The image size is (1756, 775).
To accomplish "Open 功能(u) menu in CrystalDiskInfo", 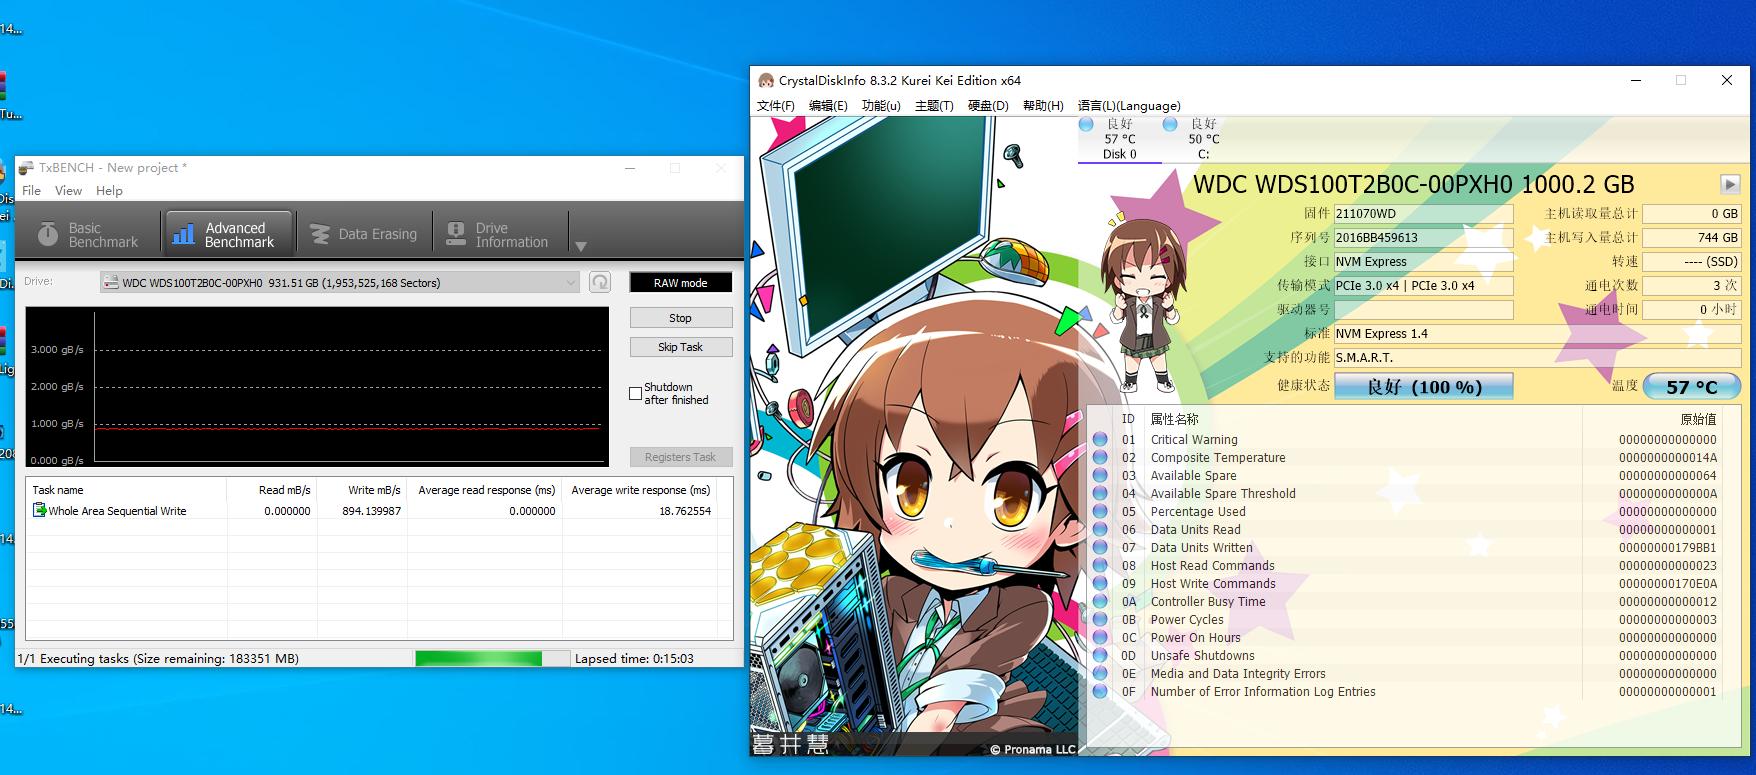I will (881, 106).
